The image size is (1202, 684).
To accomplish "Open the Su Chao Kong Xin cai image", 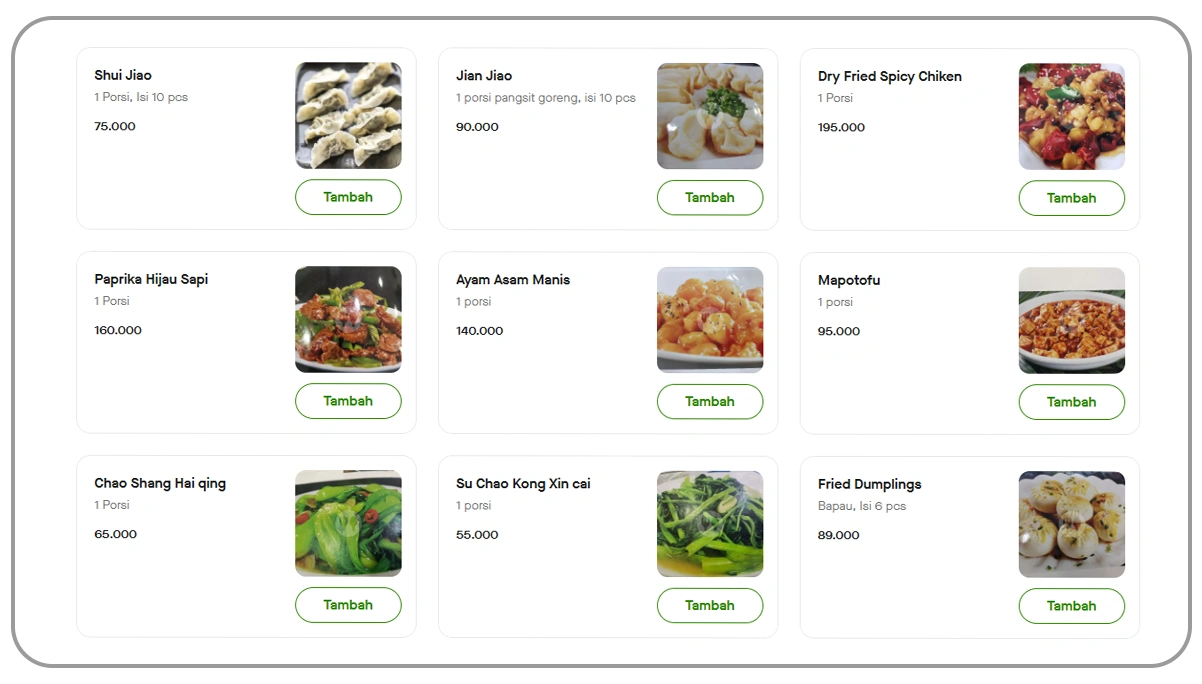I will coord(709,524).
